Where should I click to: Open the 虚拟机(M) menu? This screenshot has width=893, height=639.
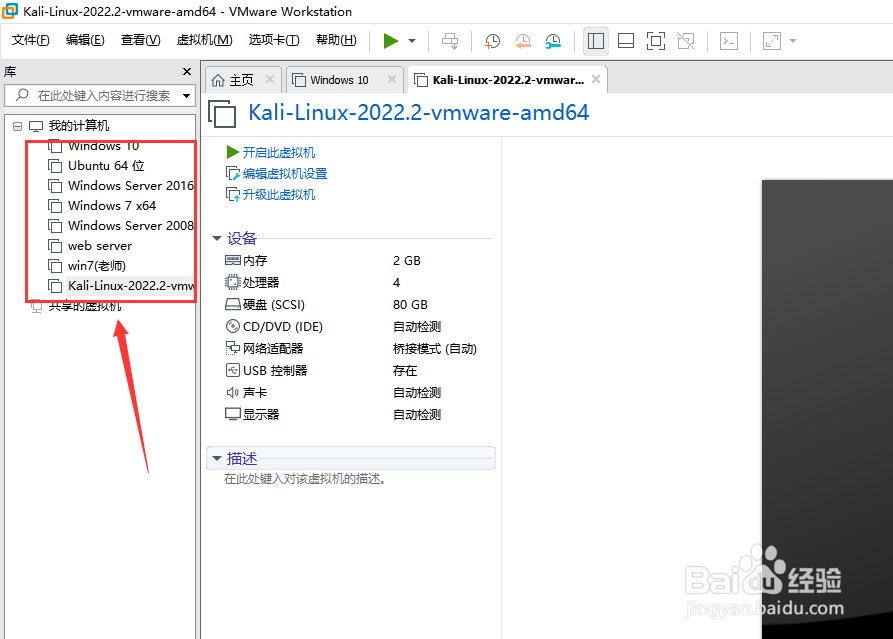(x=204, y=40)
